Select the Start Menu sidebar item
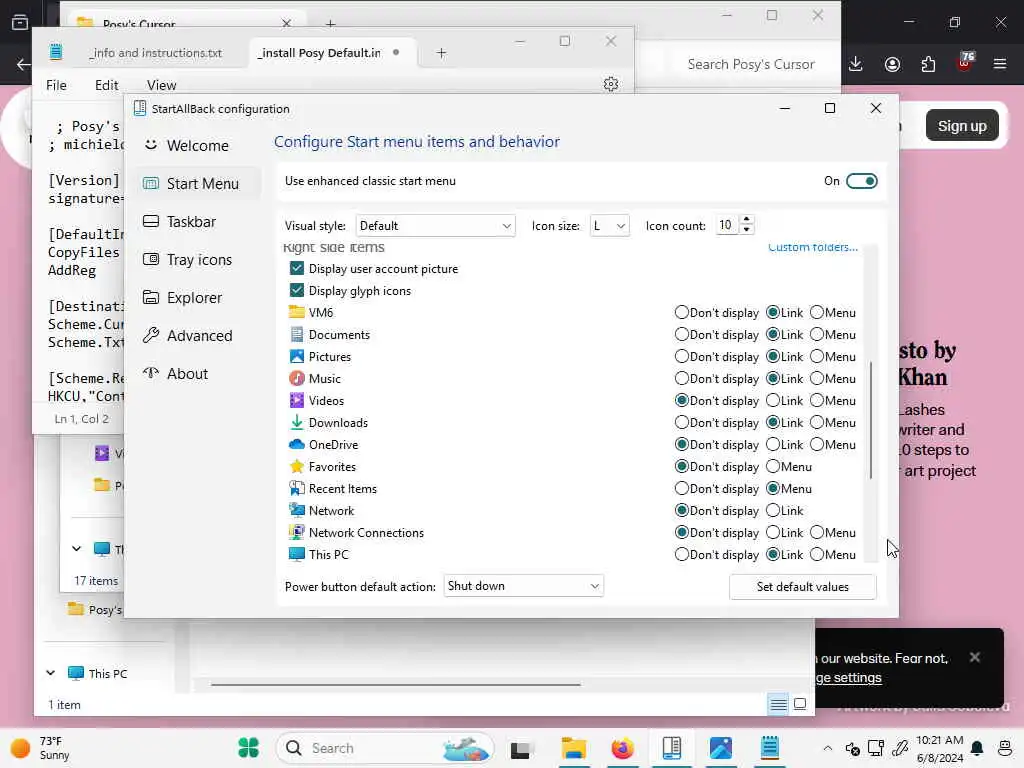 point(198,184)
